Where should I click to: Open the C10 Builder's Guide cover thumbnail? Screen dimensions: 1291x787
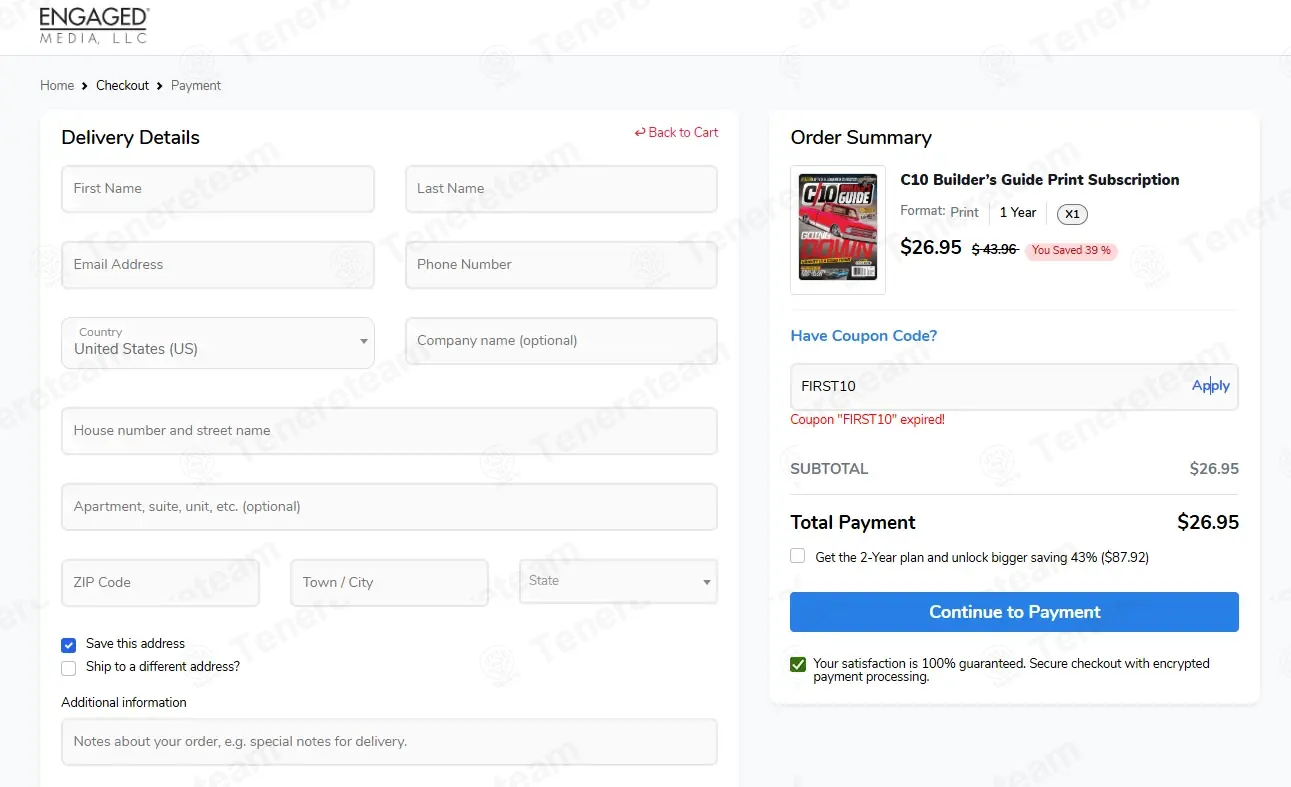(838, 230)
